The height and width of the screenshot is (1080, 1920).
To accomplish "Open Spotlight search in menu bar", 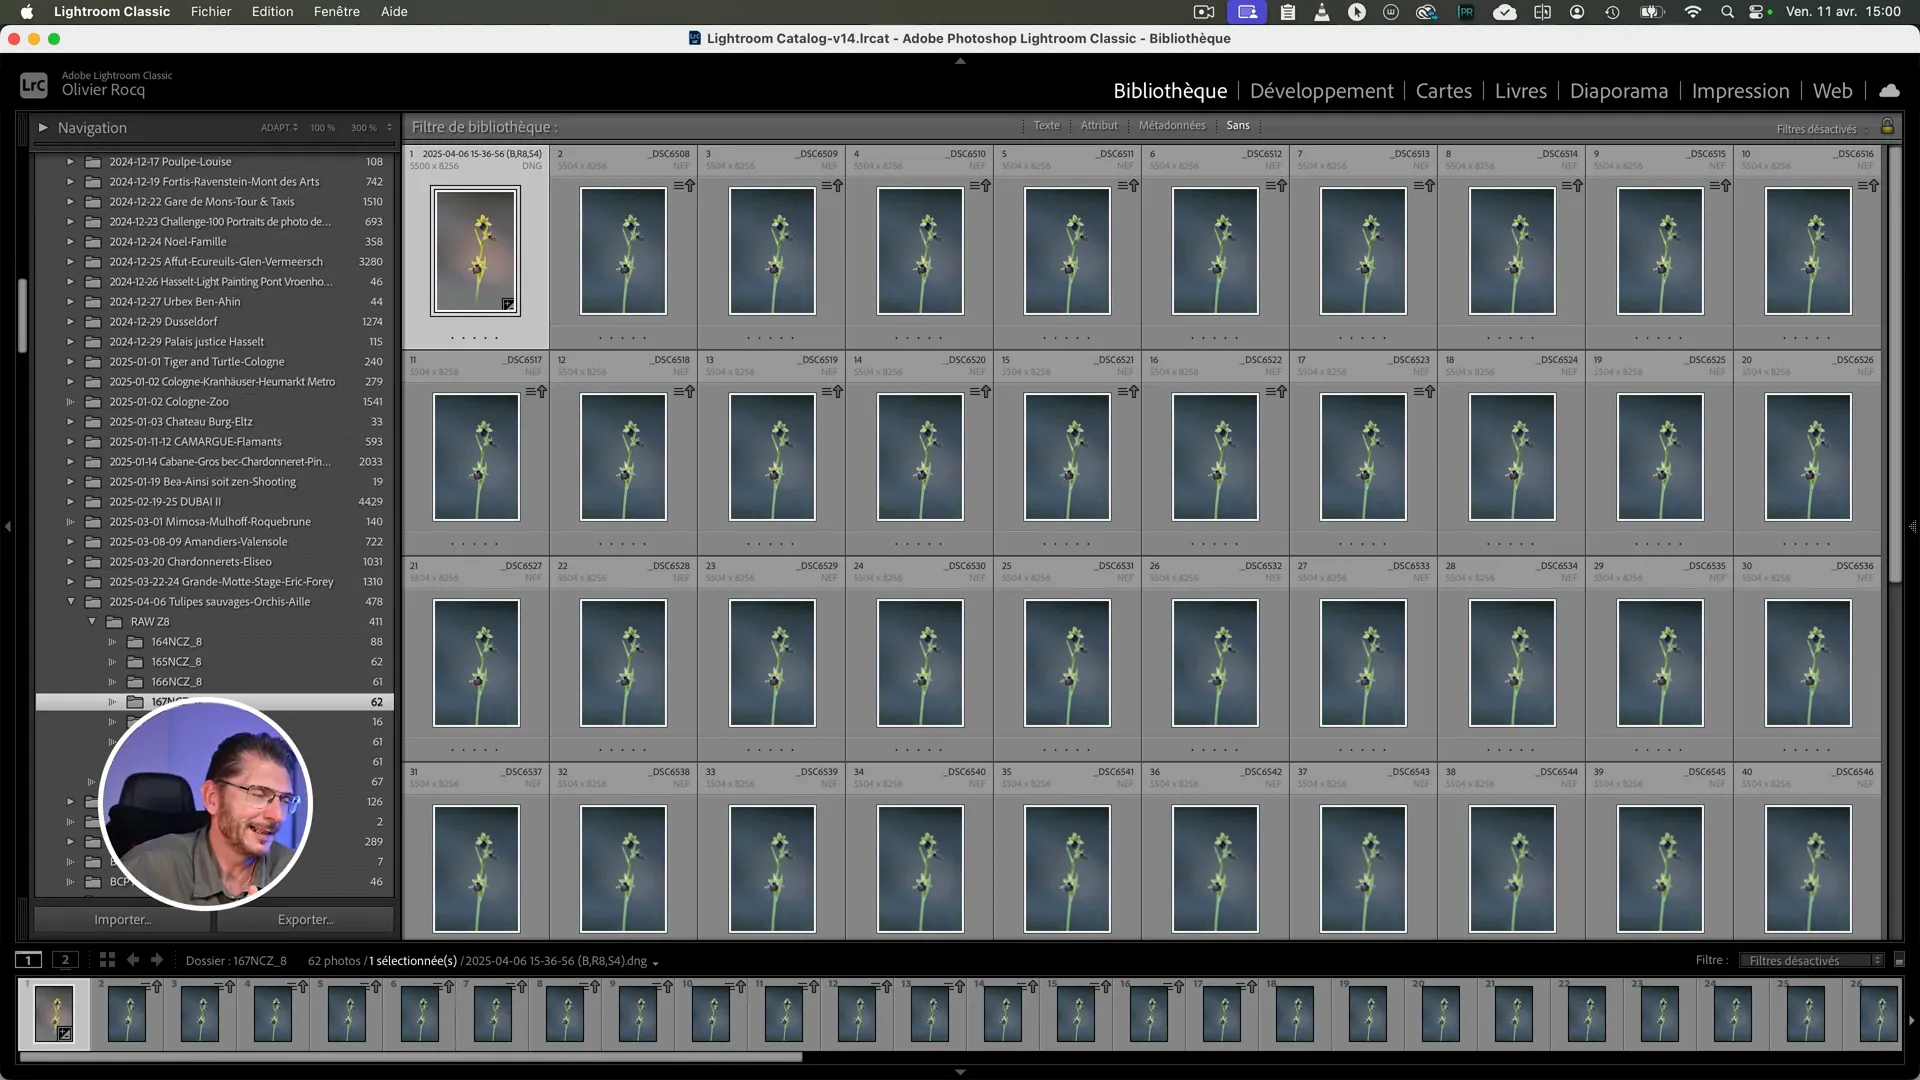I will pos(1727,12).
